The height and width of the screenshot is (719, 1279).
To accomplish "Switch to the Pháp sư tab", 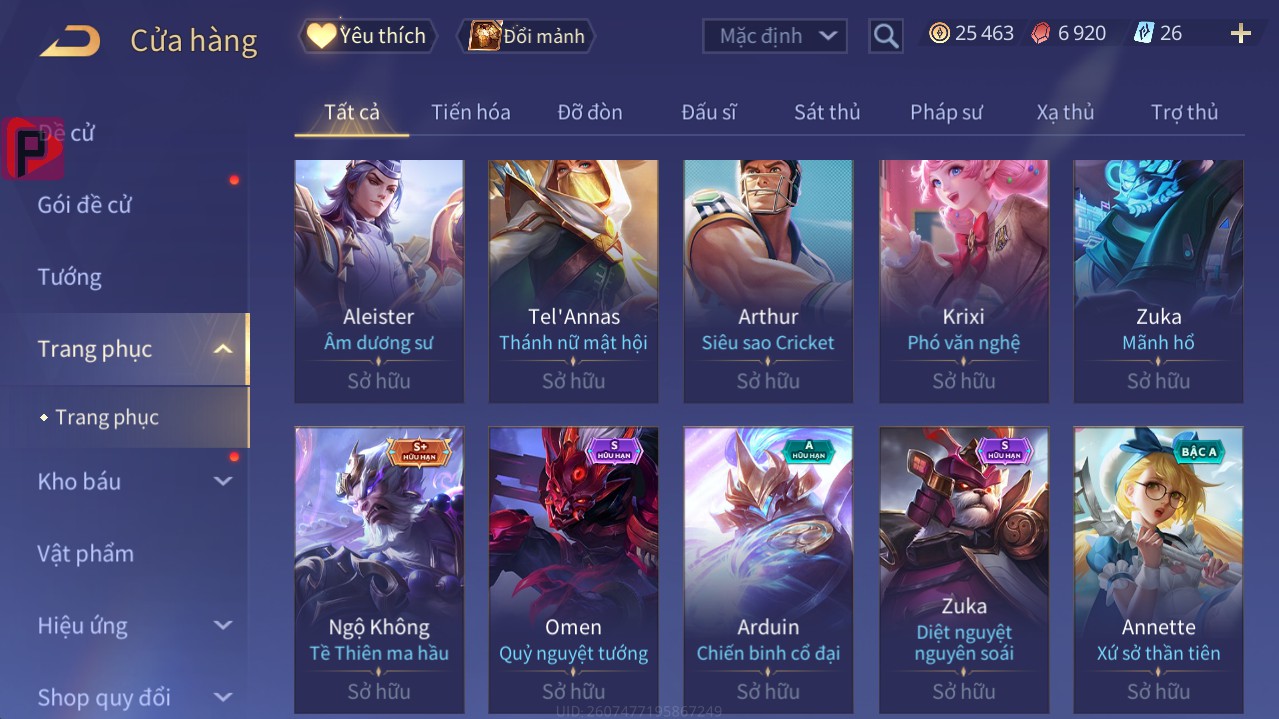I will coord(946,112).
